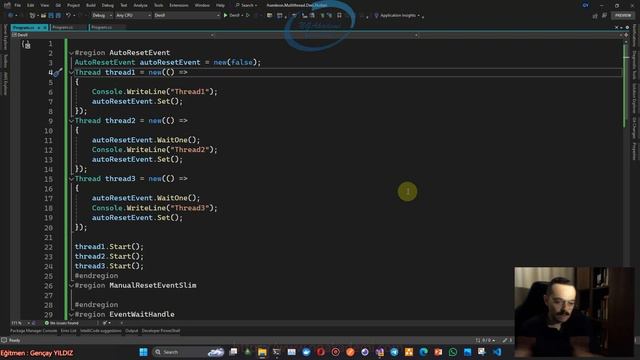The width and height of the screenshot is (640, 360).
Task: Click the New Item toolbar icon
Action: click(32, 16)
